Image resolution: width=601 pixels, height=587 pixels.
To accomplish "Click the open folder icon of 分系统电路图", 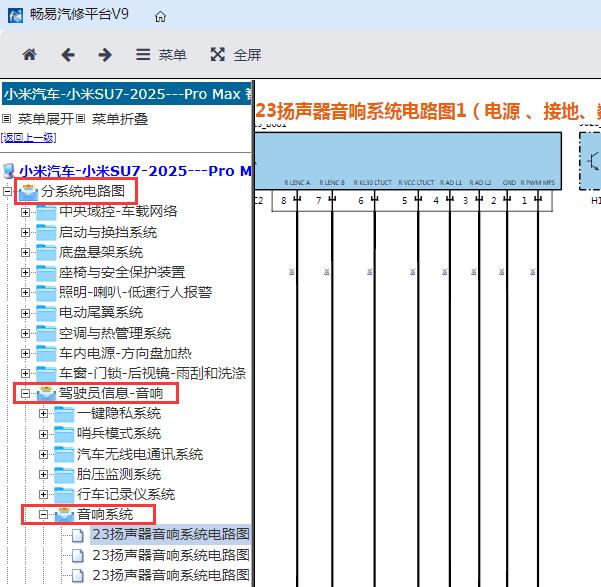I will pos(28,191).
